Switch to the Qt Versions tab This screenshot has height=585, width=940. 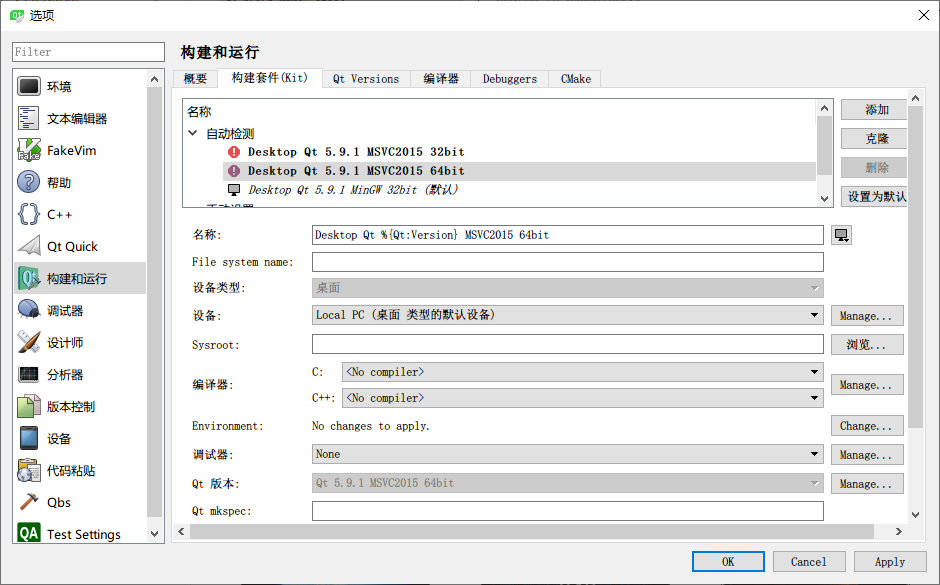(x=366, y=79)
